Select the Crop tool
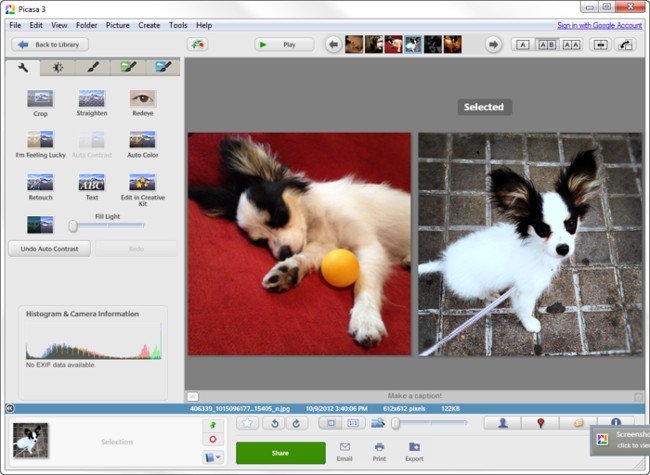The width and height of the screenshot is (650, 475). [40, 99]
